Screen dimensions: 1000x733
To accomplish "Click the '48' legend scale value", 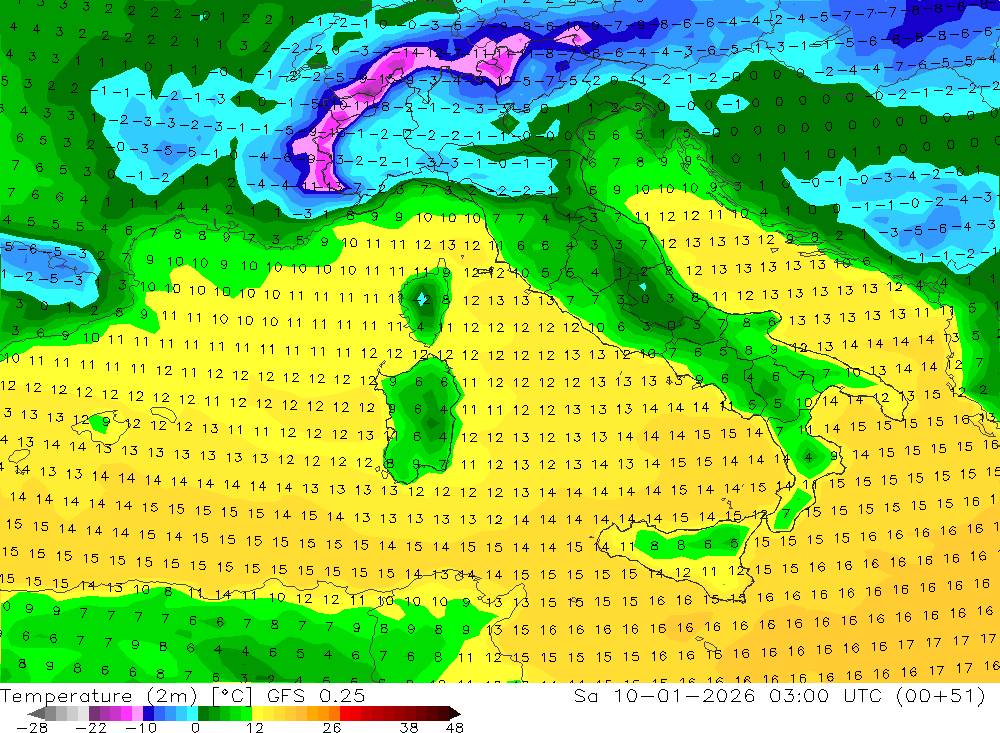I will (x=455, y=728).
